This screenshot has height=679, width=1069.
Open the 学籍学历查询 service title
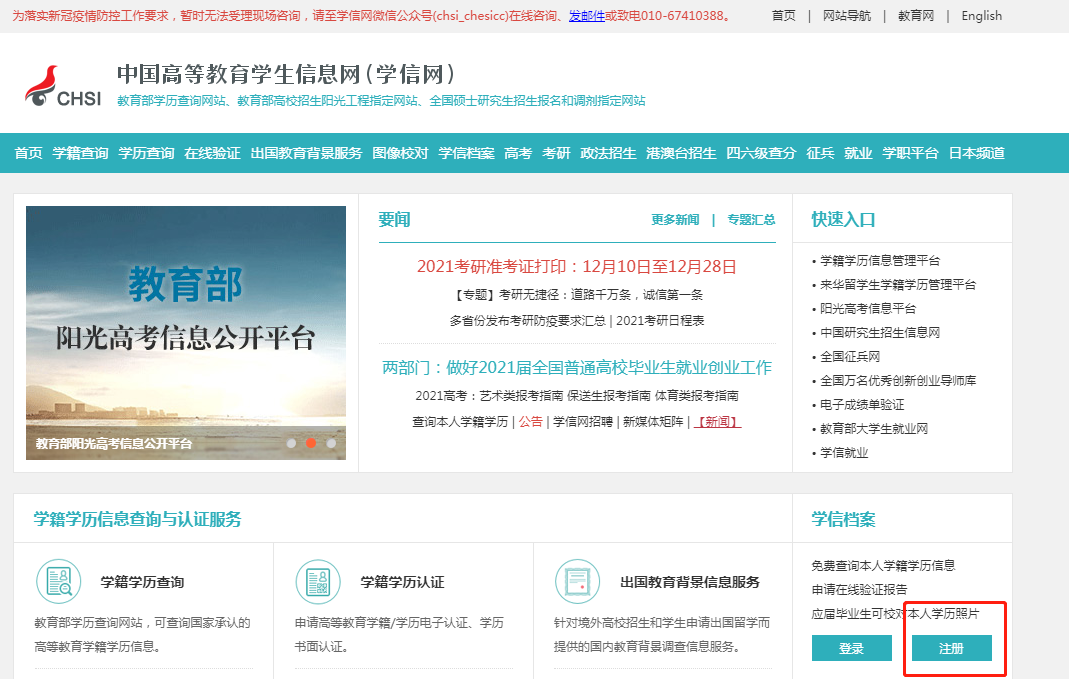pos(142,582)
